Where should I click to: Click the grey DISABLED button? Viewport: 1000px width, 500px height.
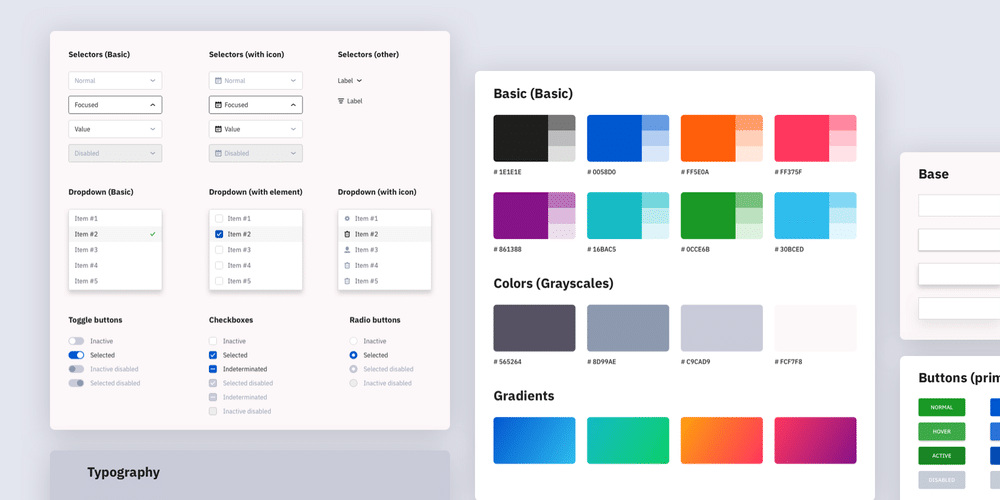point(942,480)
